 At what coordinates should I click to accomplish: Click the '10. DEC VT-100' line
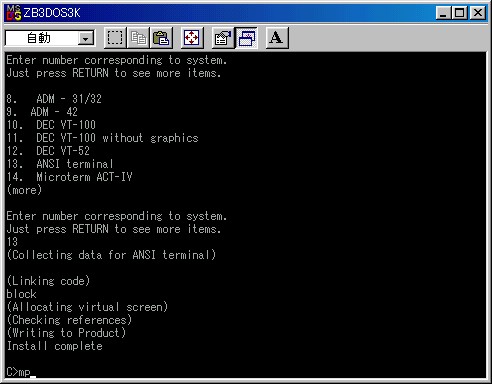pyautogui.click(x=51, y=125)
